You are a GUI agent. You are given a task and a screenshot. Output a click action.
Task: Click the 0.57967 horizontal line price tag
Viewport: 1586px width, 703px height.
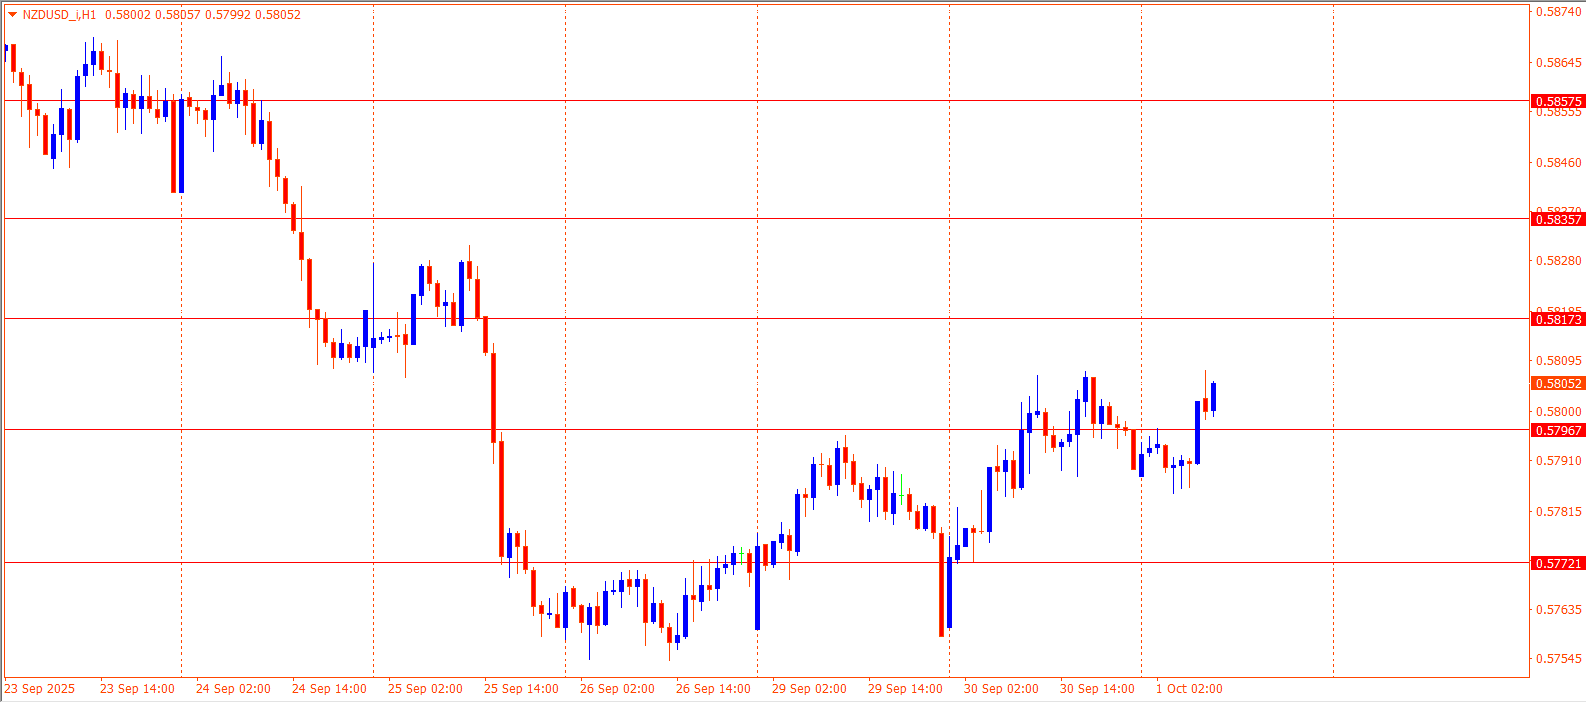[x=1558, y=430]
